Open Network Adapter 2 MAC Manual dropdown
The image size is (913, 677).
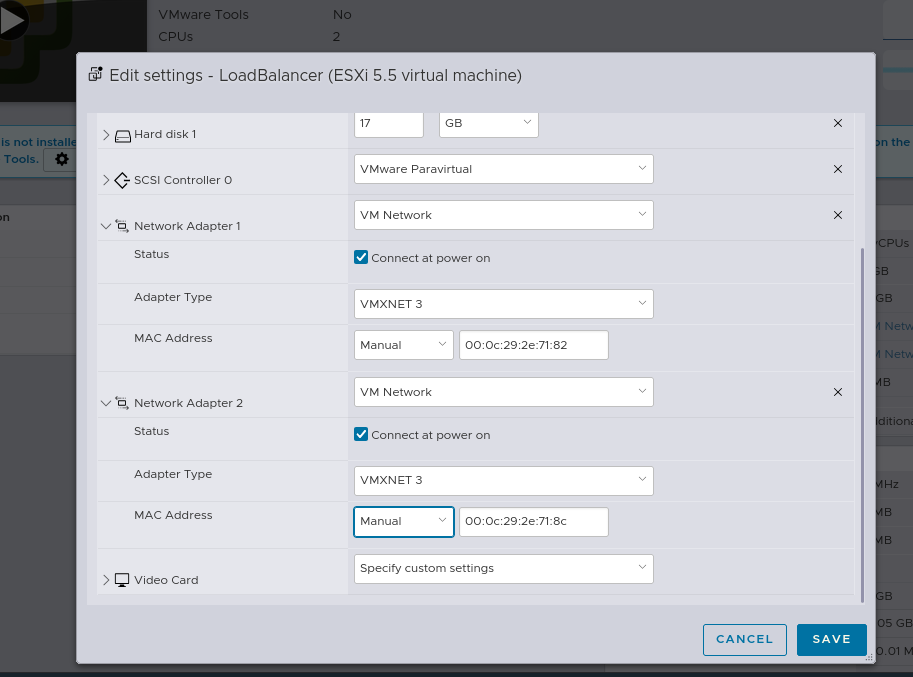(404, 522)
